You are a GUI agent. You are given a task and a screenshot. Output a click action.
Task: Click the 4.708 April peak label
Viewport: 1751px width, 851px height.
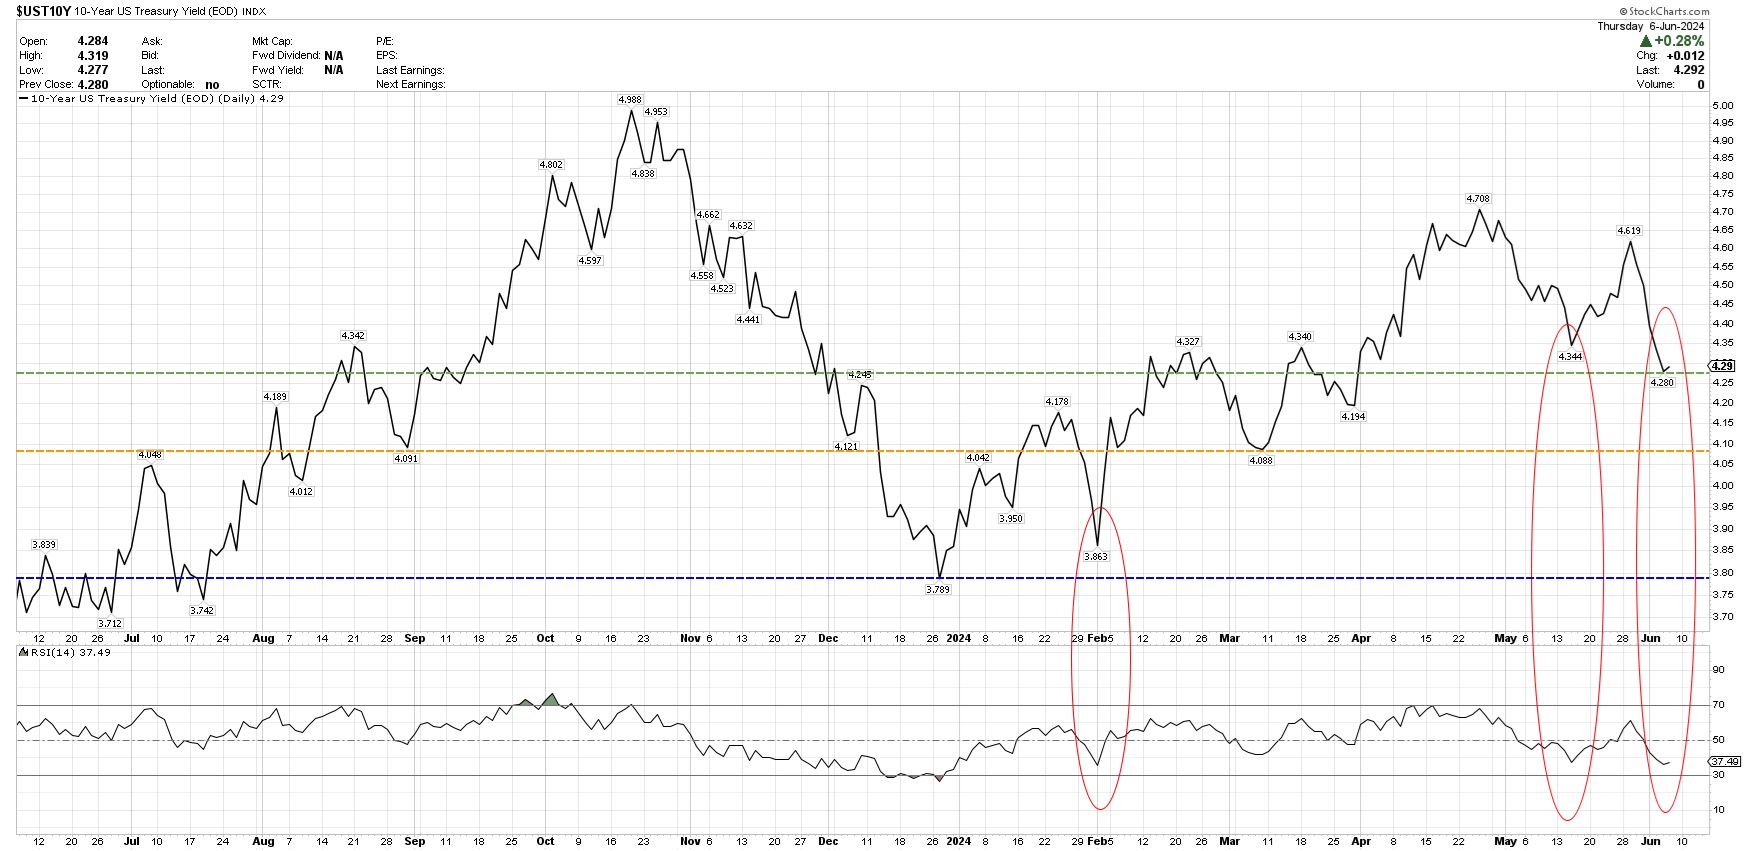[1478, 198]
